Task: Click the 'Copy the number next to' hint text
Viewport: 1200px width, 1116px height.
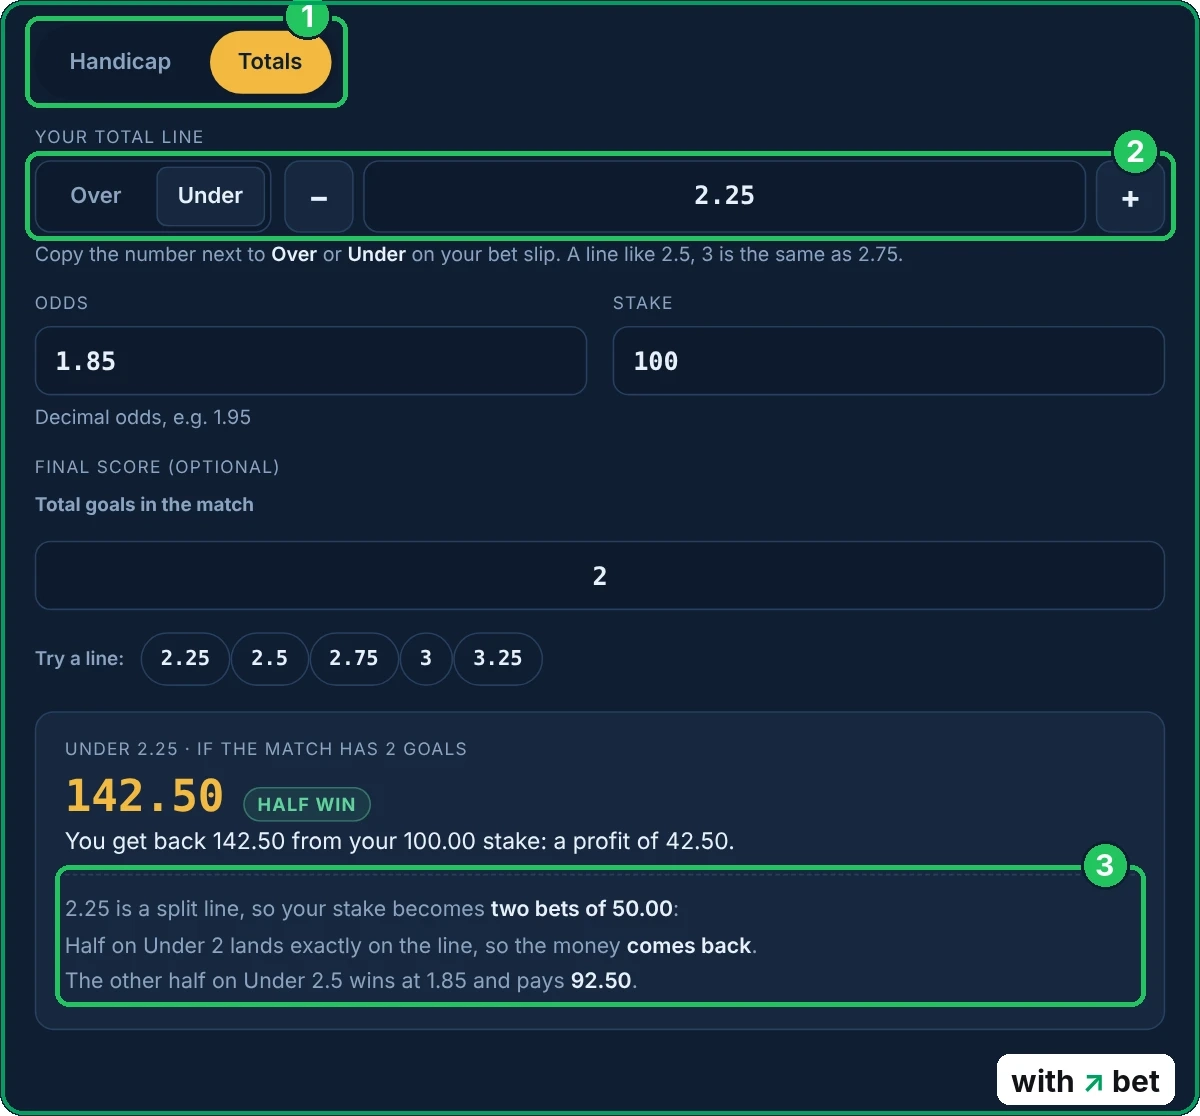Action: tap(469, 254)
